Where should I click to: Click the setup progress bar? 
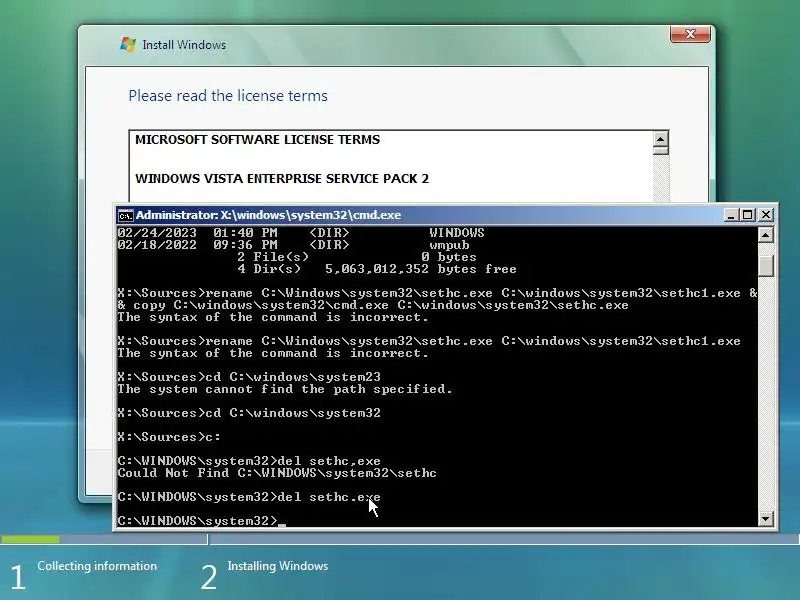pyautogui.click(x=400, y=539)
